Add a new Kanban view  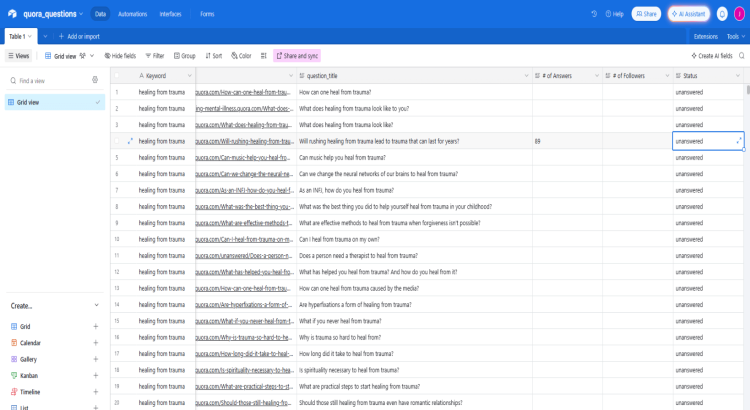click(x=96, y=375)
